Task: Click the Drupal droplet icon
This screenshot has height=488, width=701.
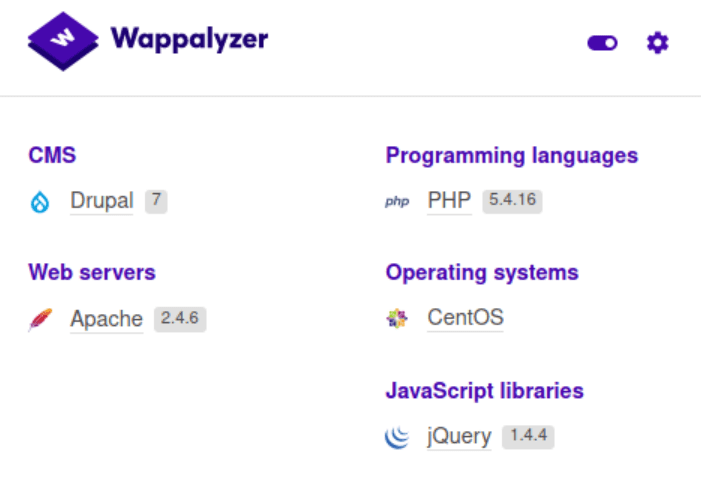Action: click(x=40, y=202)
